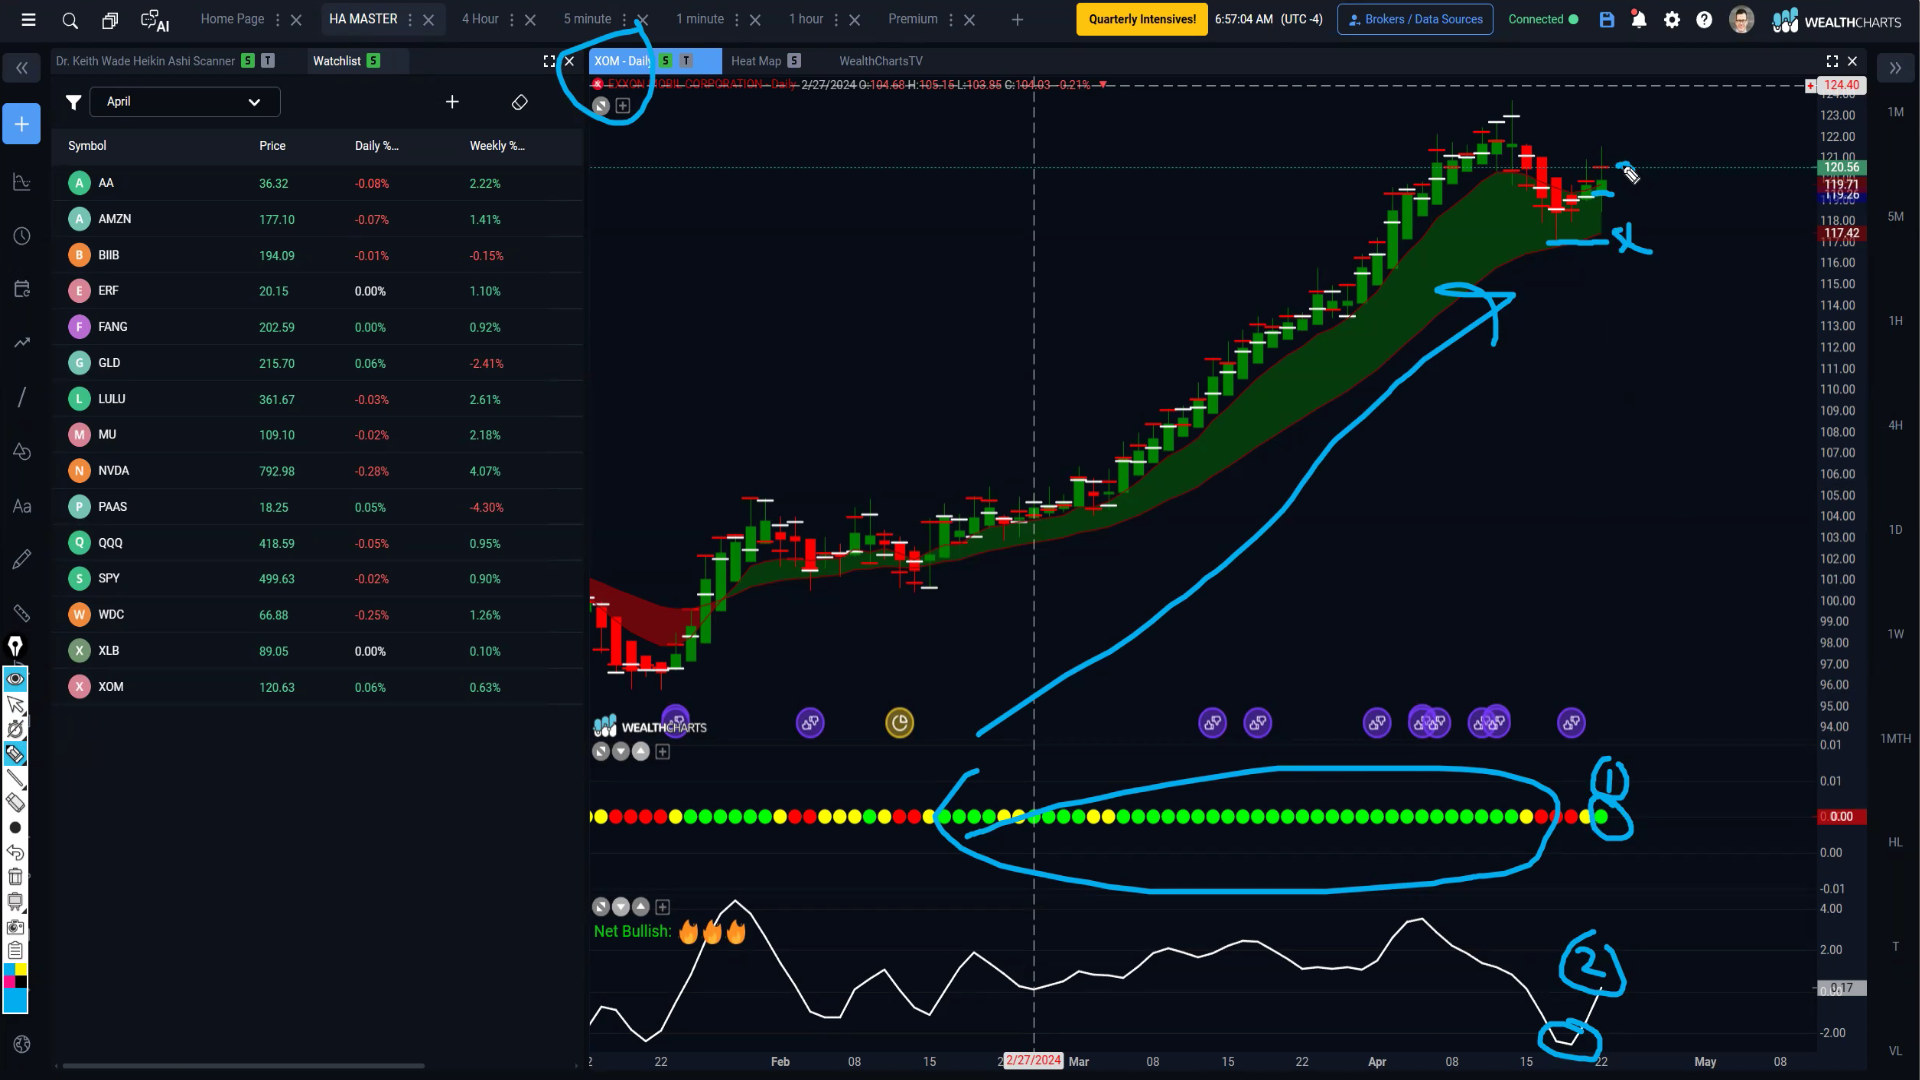Collapse the left panel with double chevron

22,68
